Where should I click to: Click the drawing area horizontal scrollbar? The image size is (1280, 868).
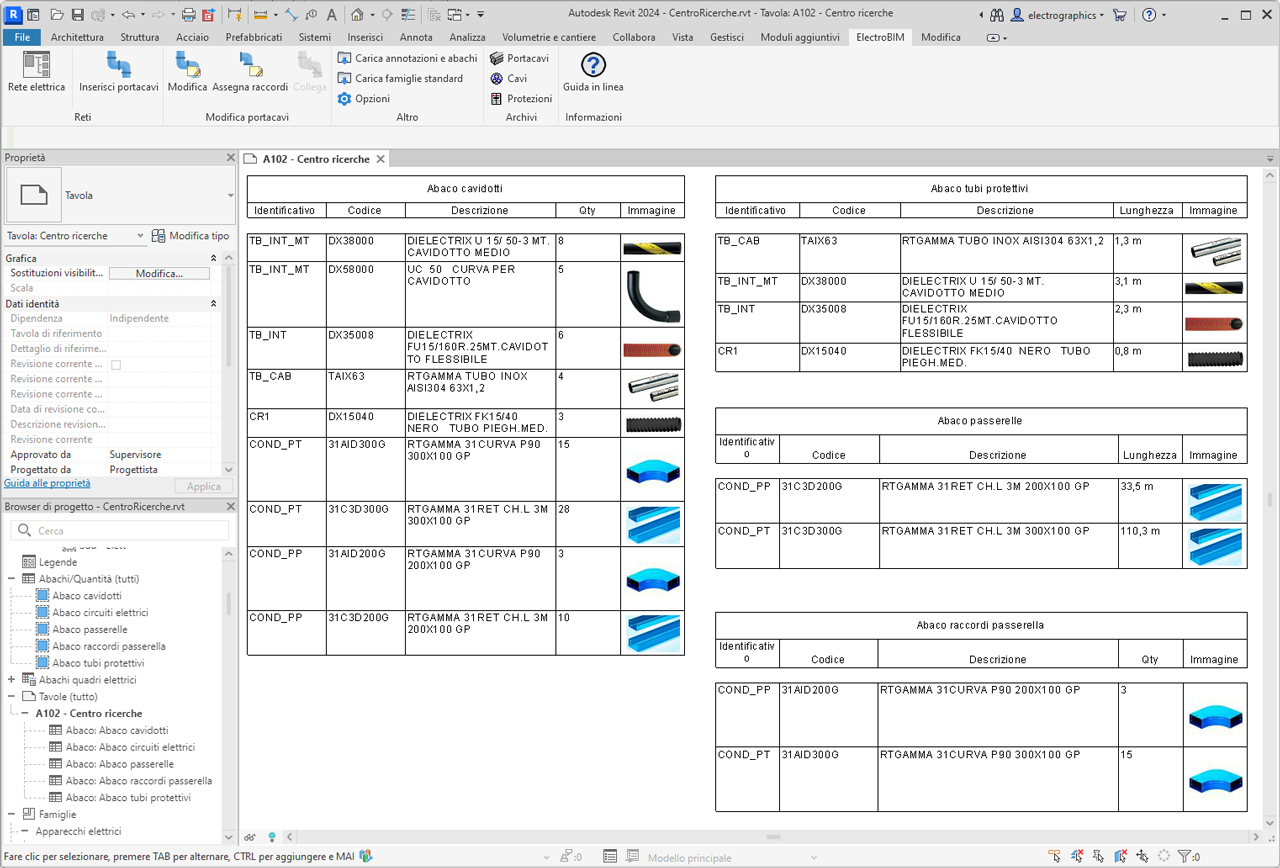pyautogui.click(x=772, y=837)
